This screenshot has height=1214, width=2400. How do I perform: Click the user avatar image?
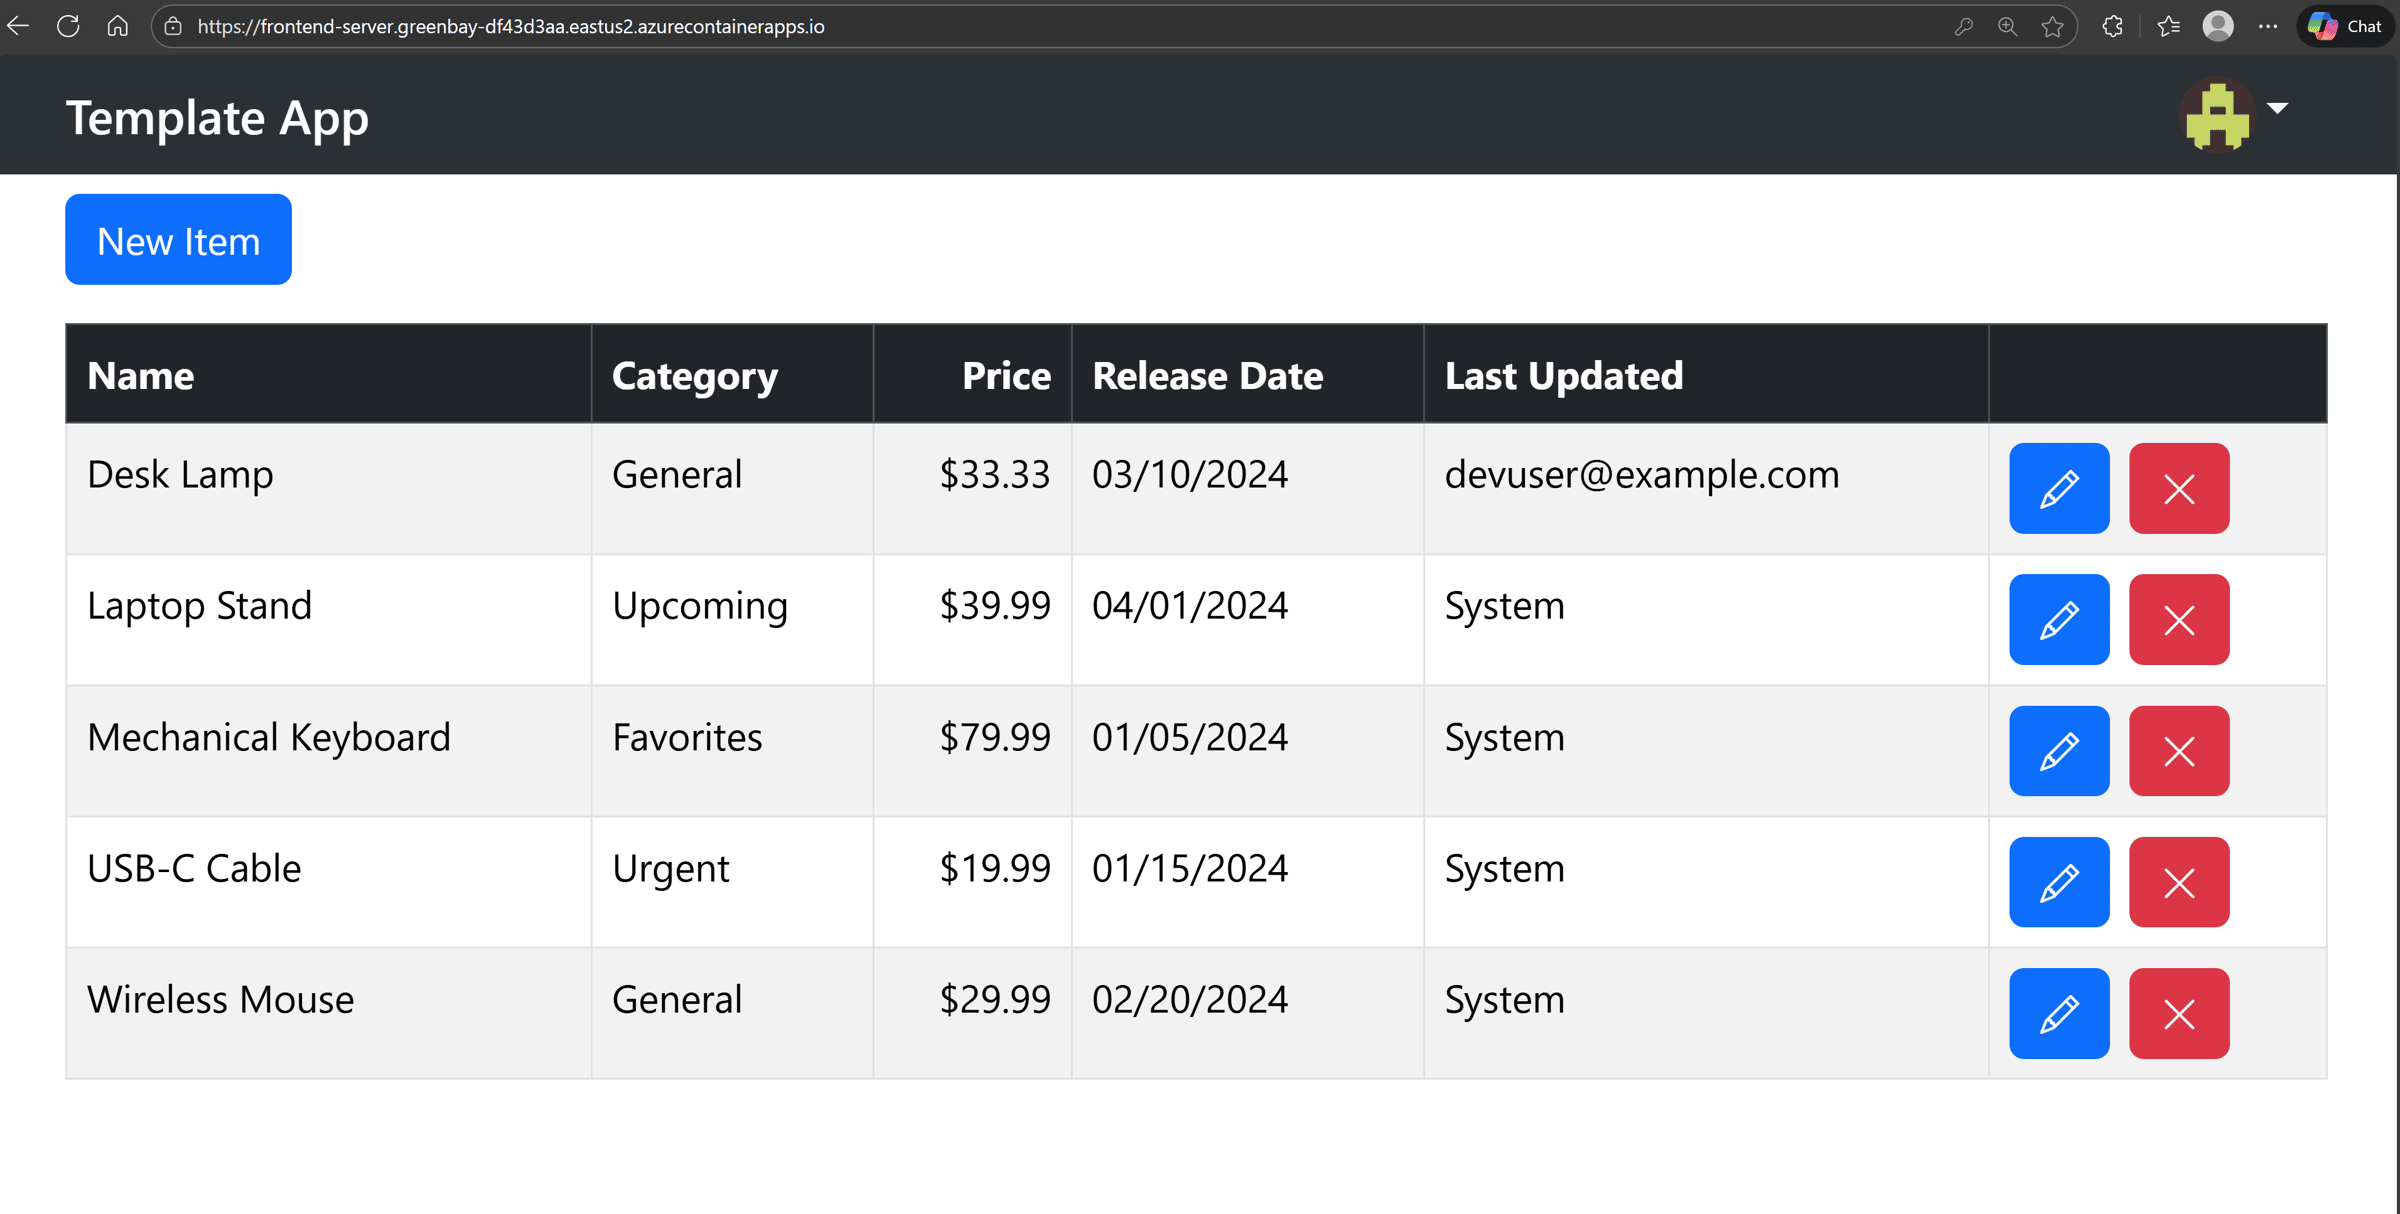(x=2217, y=116)
